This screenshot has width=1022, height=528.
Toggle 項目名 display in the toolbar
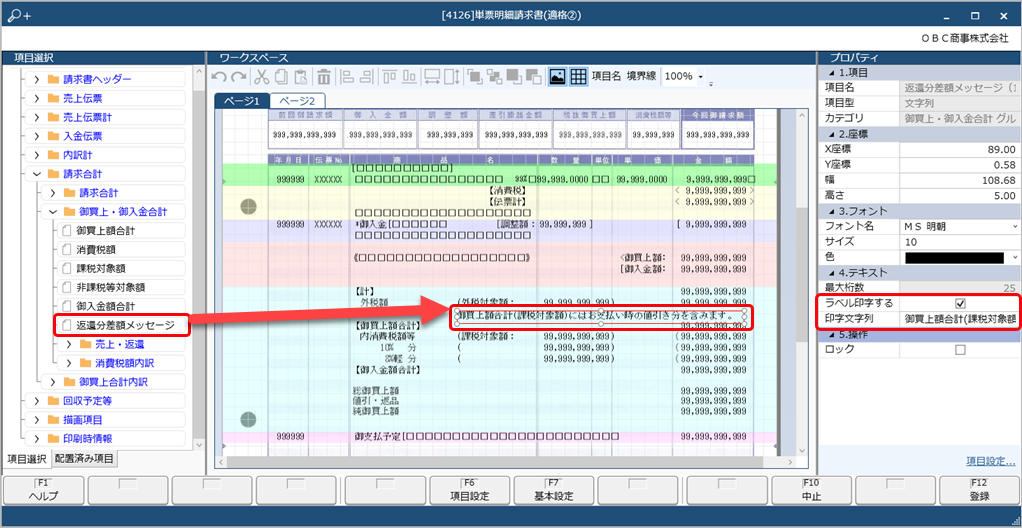click(607, 76)
